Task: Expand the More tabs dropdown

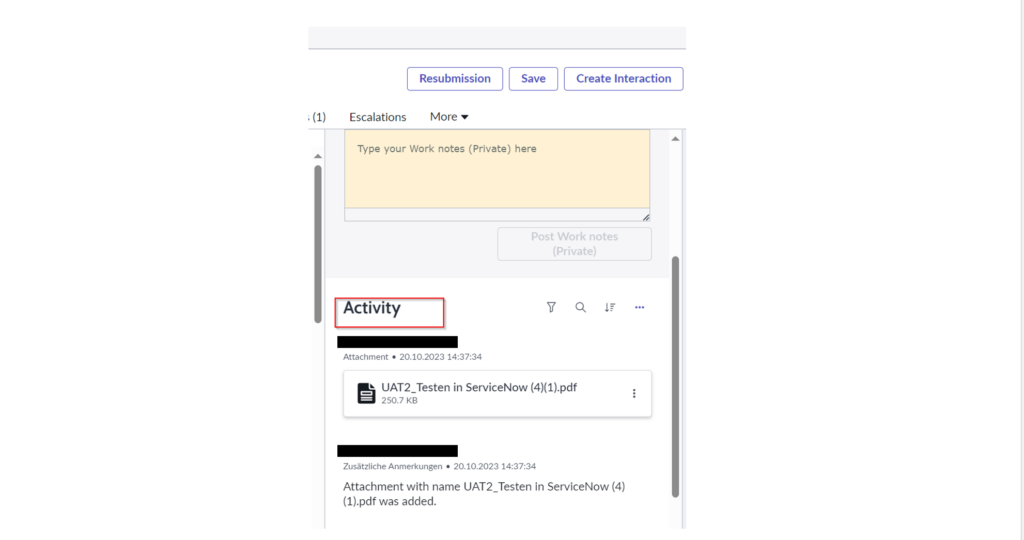Action: click(x=449, y=117)
